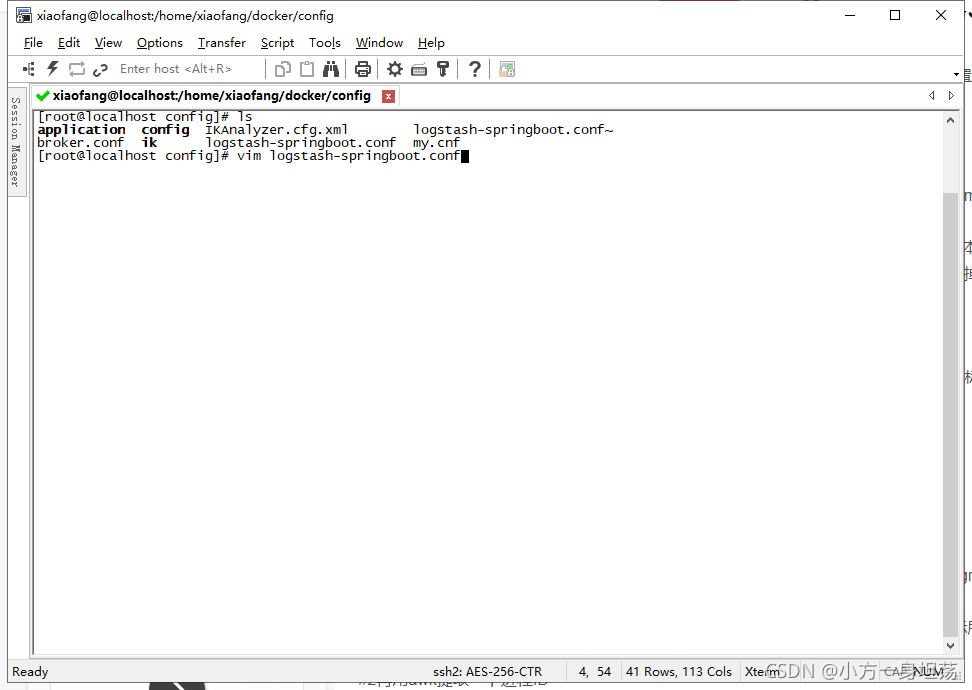This screenshot has width=972, height=690.
Task: Open the Session Manager toolbar icon
Action: 29,69
